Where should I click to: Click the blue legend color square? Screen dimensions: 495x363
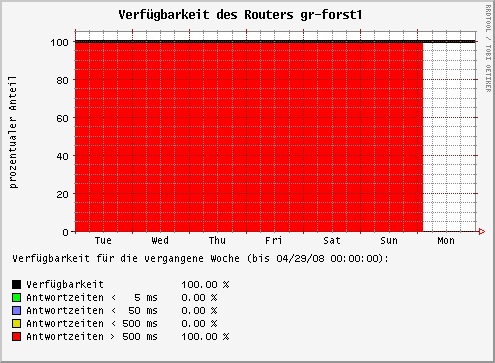(x=16, y=311)
